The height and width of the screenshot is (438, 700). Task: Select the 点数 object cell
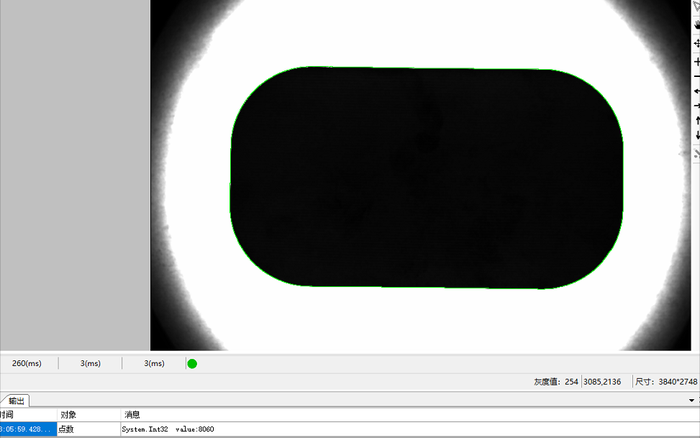88,429
